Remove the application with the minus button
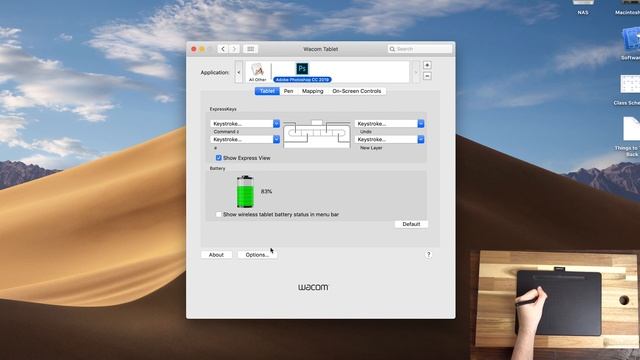The height and width of the screenshot is (360, 640). [427, 76]
